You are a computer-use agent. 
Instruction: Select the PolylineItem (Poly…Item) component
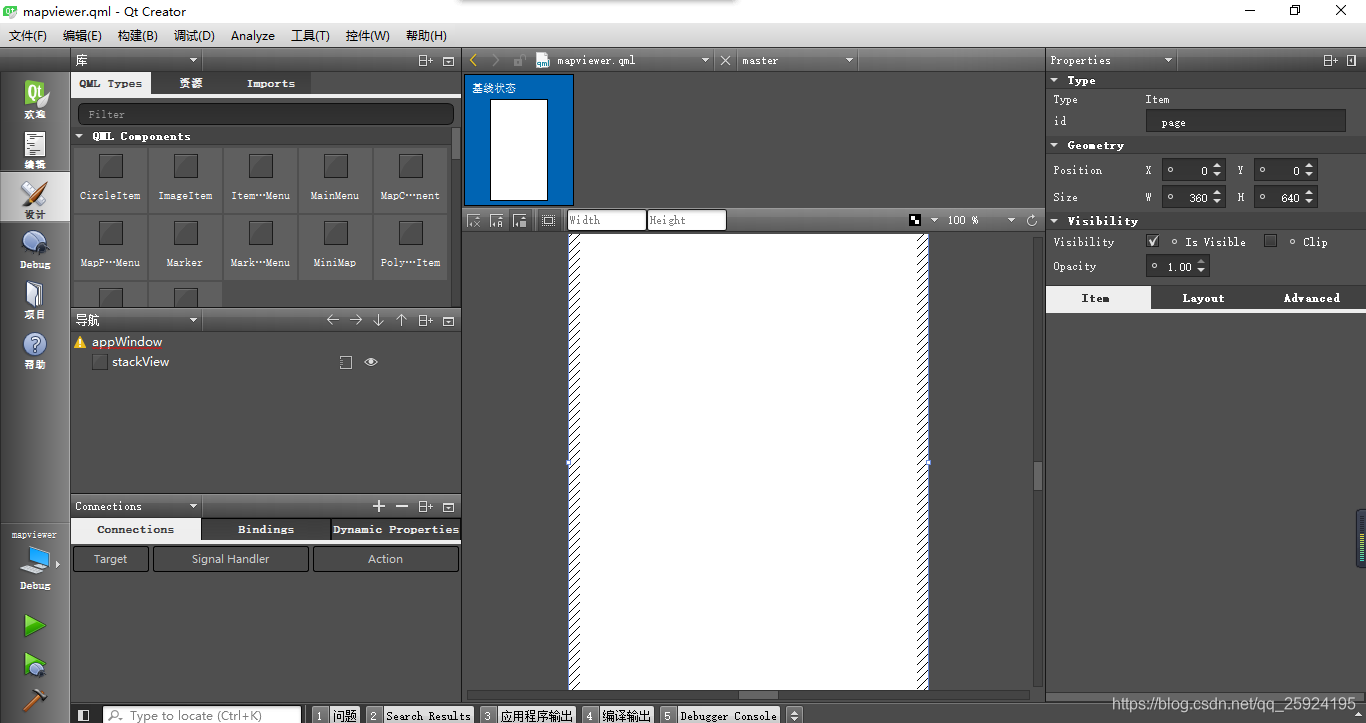click(410, 245)
